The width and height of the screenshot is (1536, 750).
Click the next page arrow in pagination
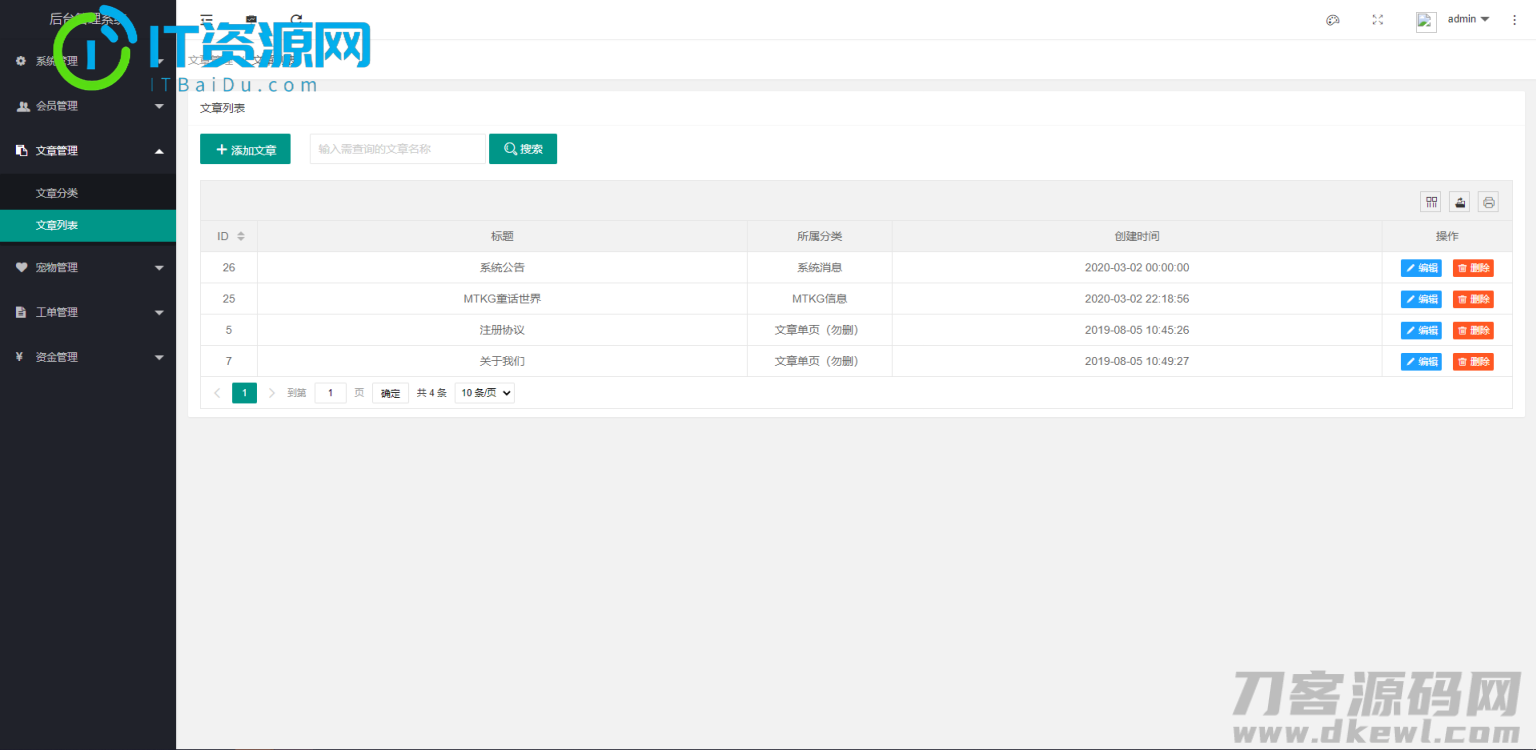pyautogui.click(x=272, y=393)
